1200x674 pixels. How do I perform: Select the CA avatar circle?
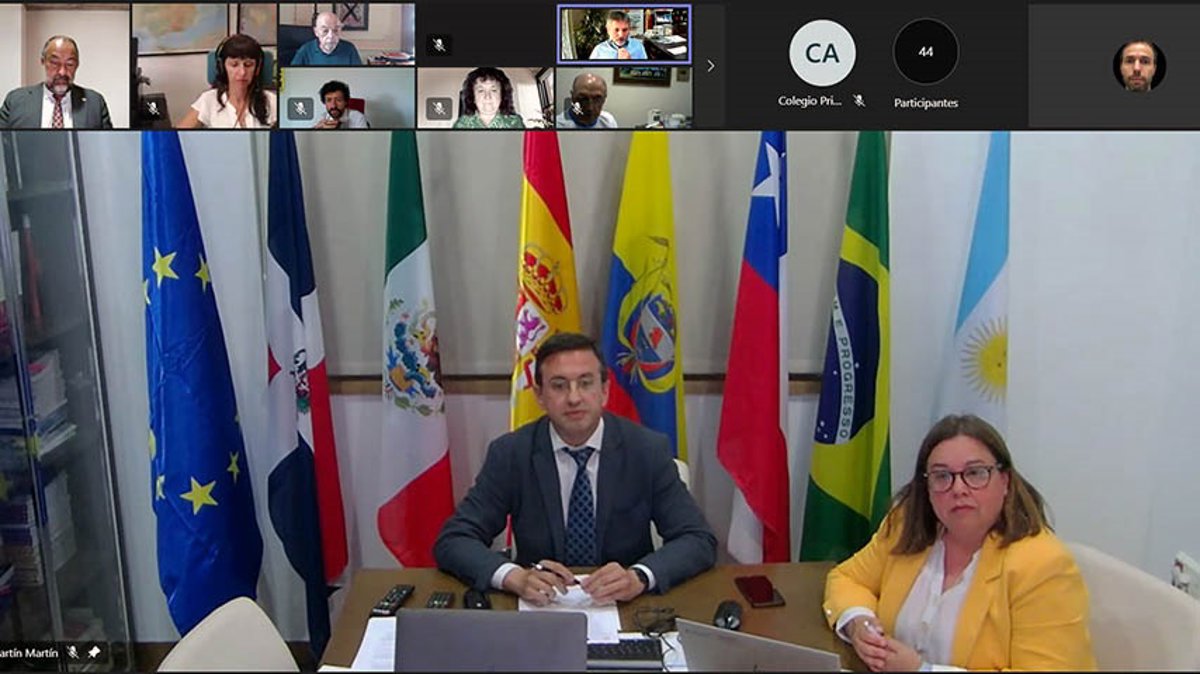tap(822, 52)
